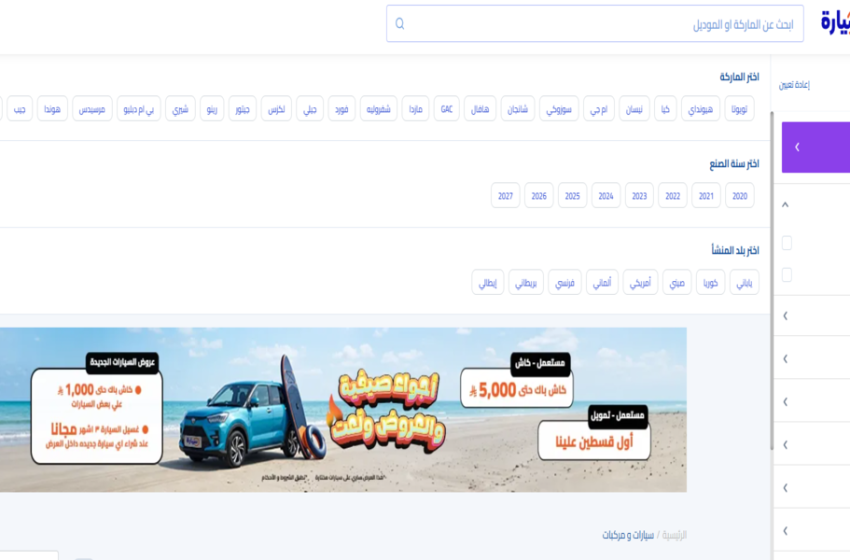850x560 pixels.
Task: Choose manufacture year 2021
Action: point(706,196)
